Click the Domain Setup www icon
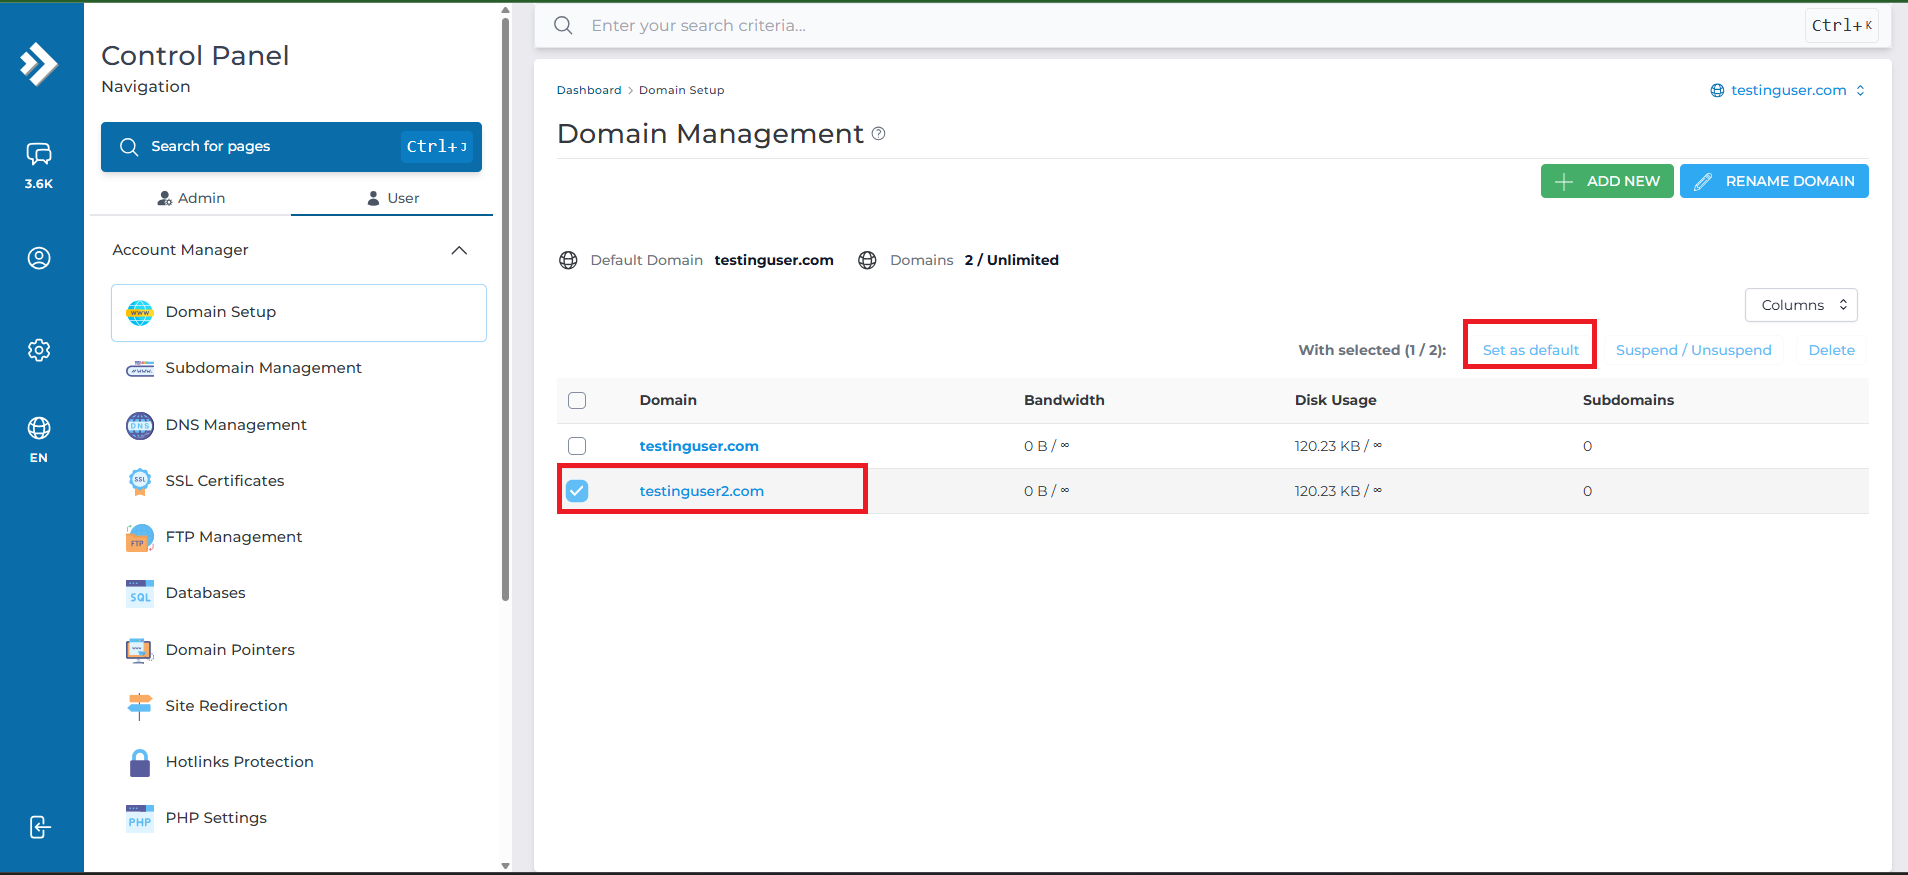The width and height of the screenshot is (1908, 875). 140,313
